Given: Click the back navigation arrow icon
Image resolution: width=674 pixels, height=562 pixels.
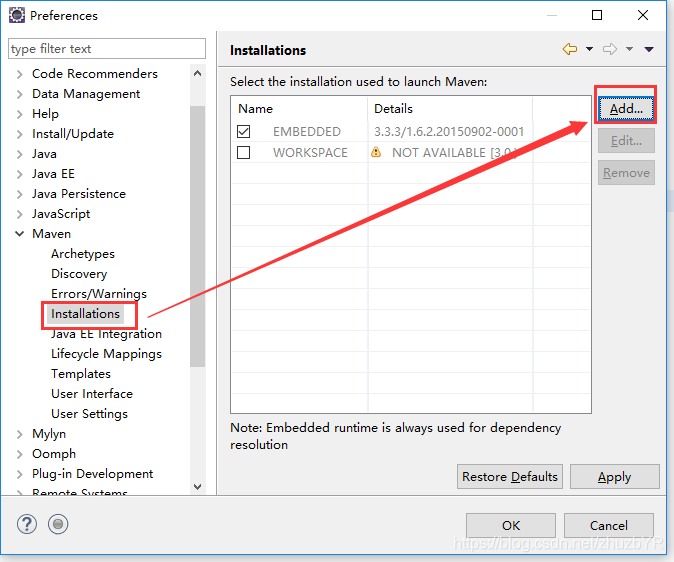Looking at the screenshot, I should click(570, 49).
